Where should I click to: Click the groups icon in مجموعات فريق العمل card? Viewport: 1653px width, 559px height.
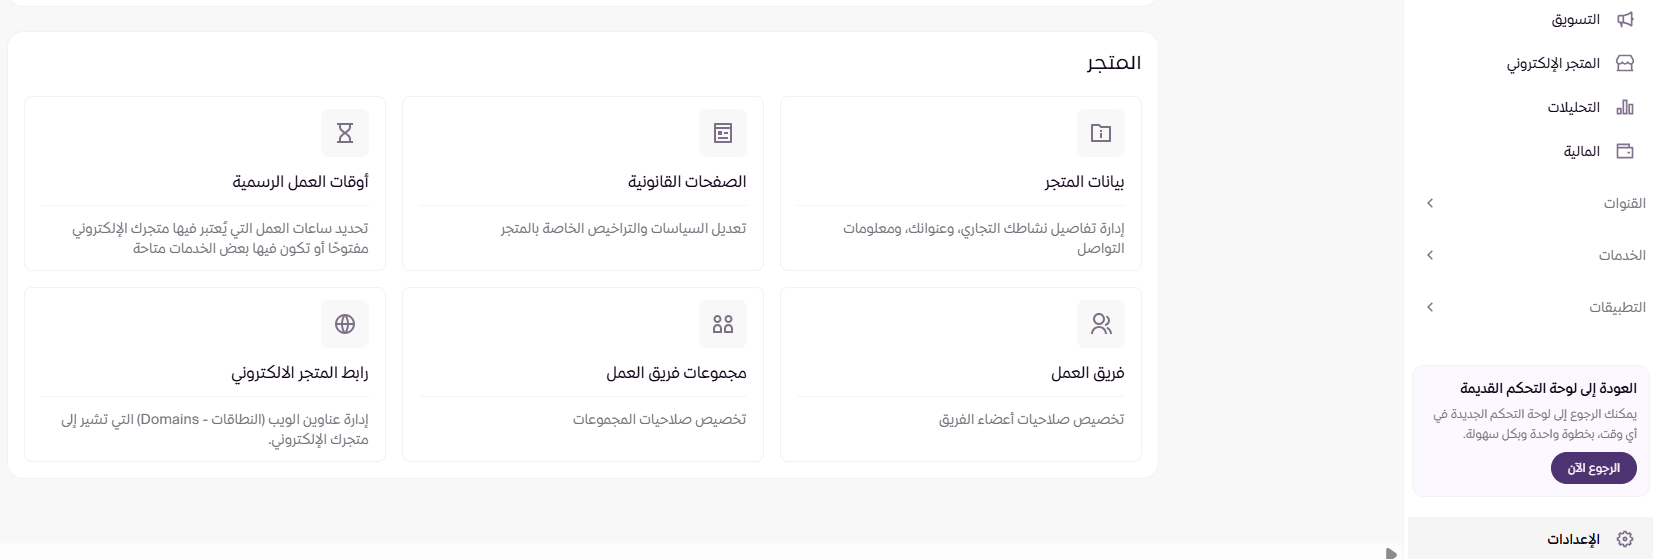pos(723,324)
